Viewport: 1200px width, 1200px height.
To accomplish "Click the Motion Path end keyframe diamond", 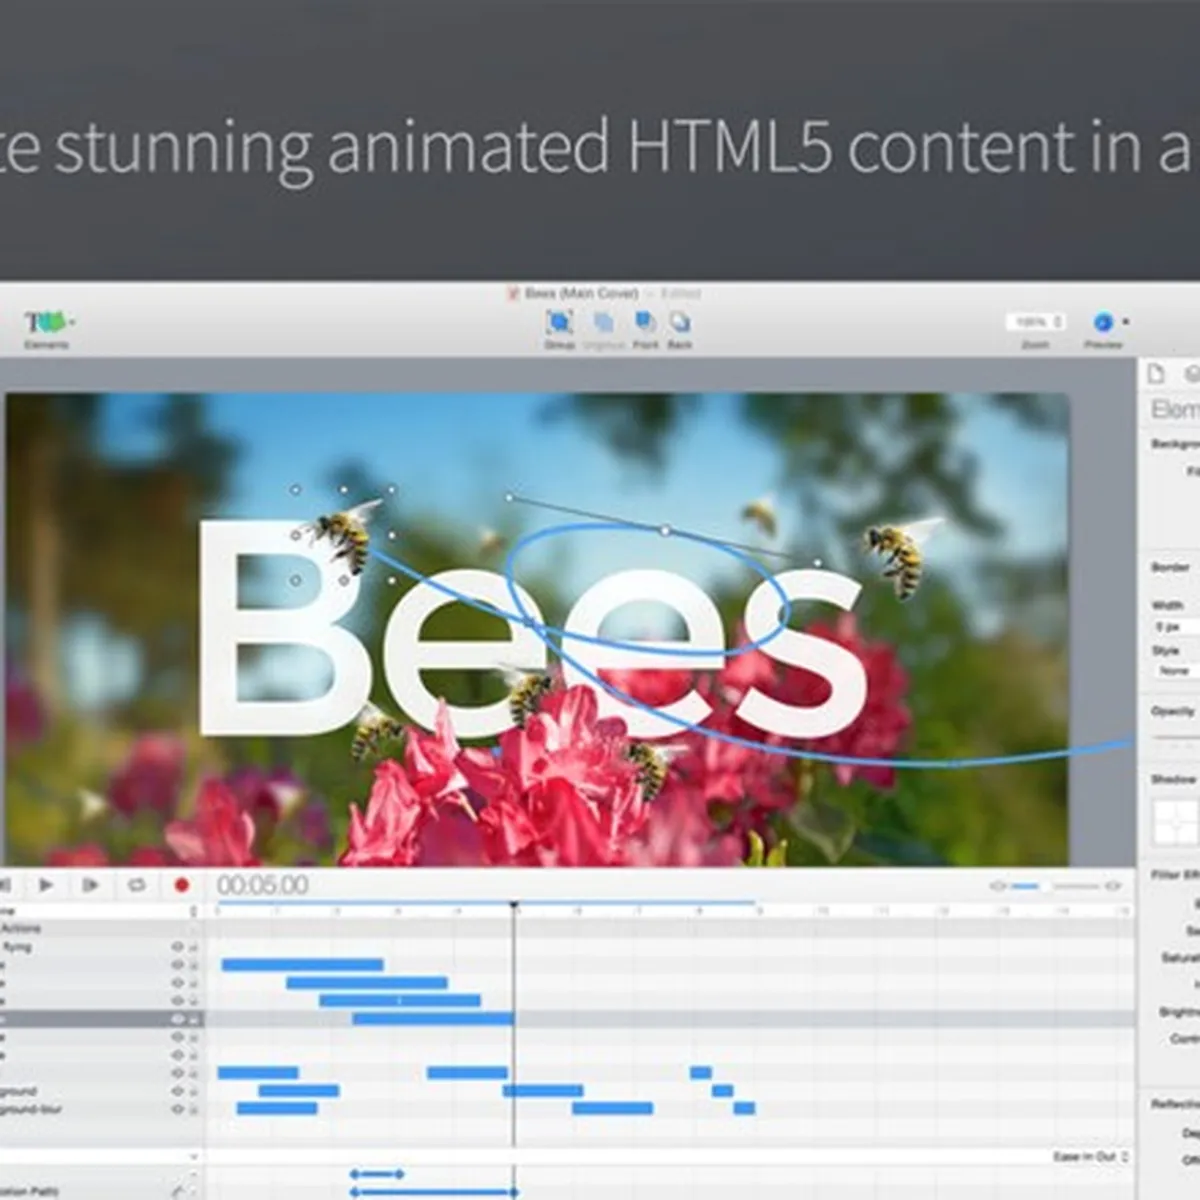I will (514, 1192).
